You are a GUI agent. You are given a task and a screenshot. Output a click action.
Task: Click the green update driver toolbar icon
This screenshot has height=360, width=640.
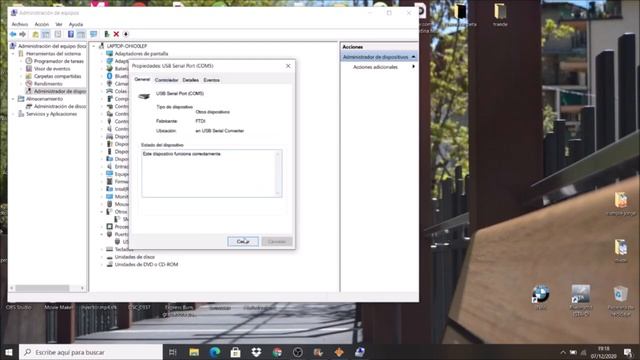(x=107, y=34)
